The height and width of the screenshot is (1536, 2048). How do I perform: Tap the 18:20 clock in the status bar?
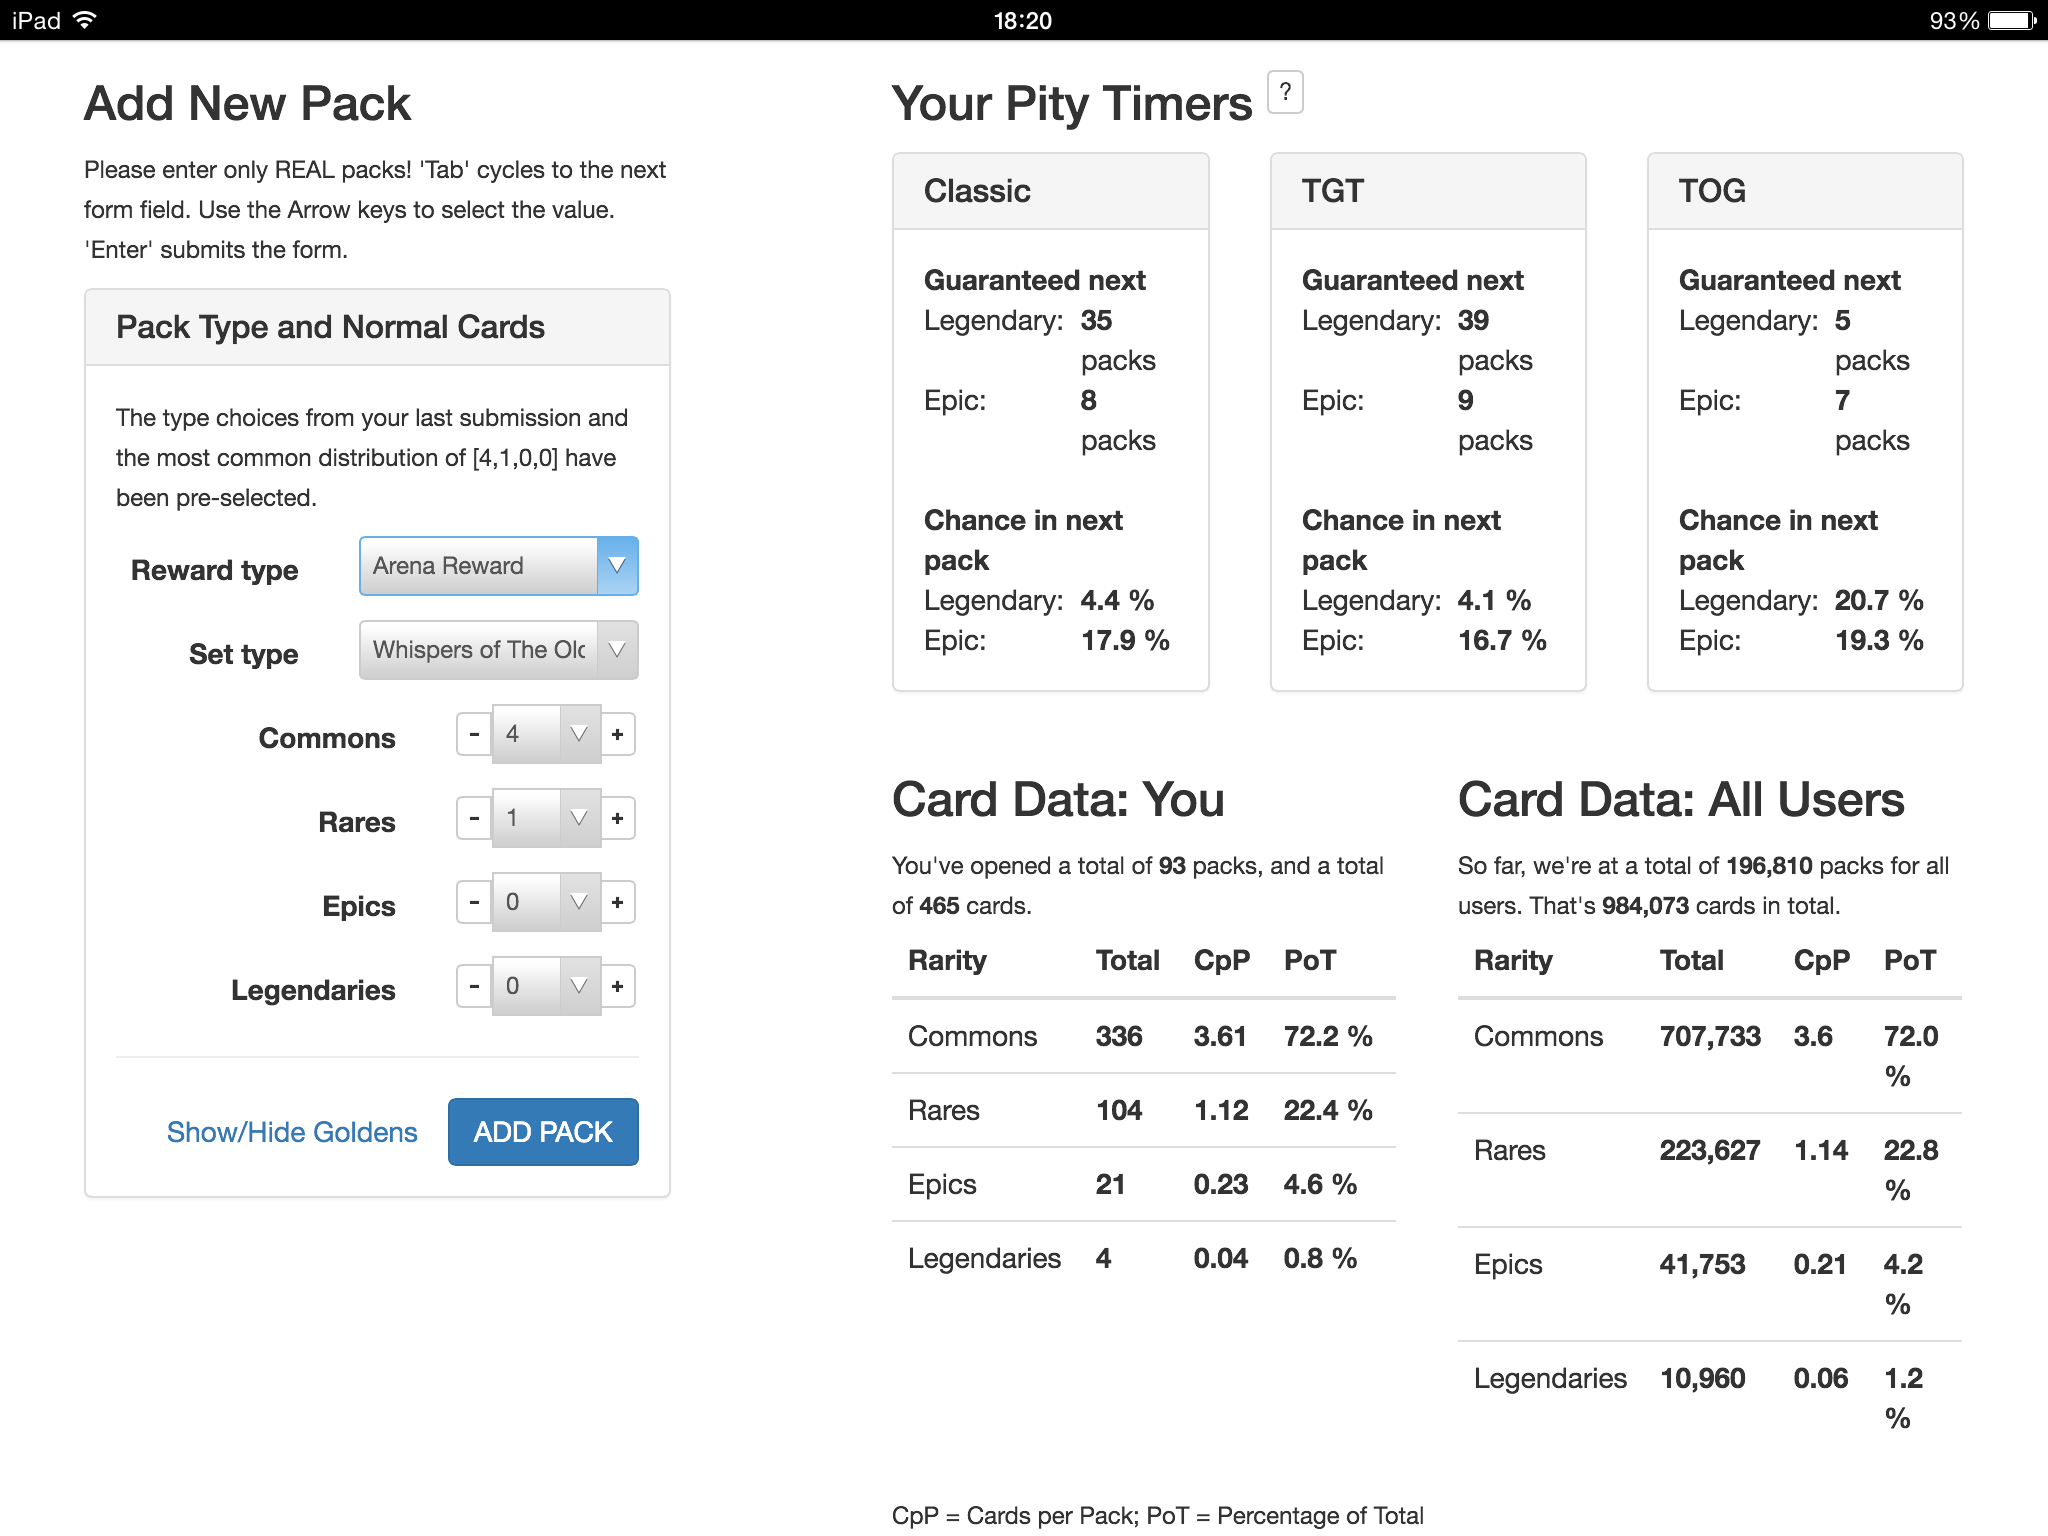click(1023, 20)
